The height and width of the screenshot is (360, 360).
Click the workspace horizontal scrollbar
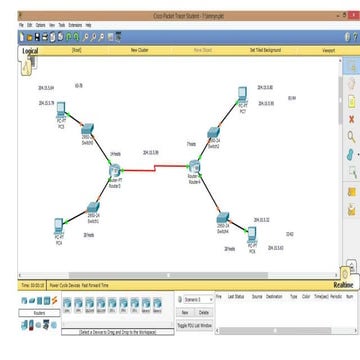pyautogui.click(x=168, y=275)
